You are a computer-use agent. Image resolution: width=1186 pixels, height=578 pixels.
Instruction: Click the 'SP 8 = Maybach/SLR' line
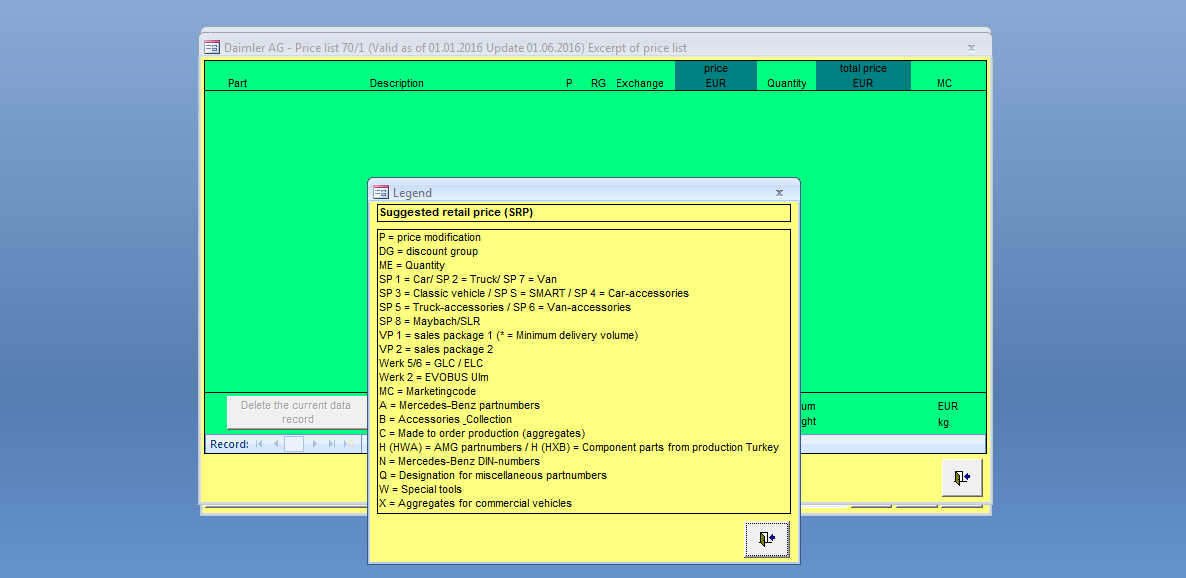(430, 322)
